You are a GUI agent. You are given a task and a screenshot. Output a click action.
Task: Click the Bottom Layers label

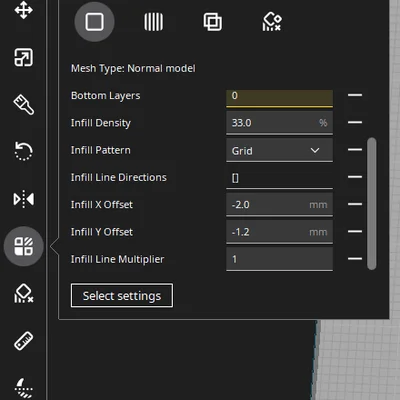[x=105, y=96]
